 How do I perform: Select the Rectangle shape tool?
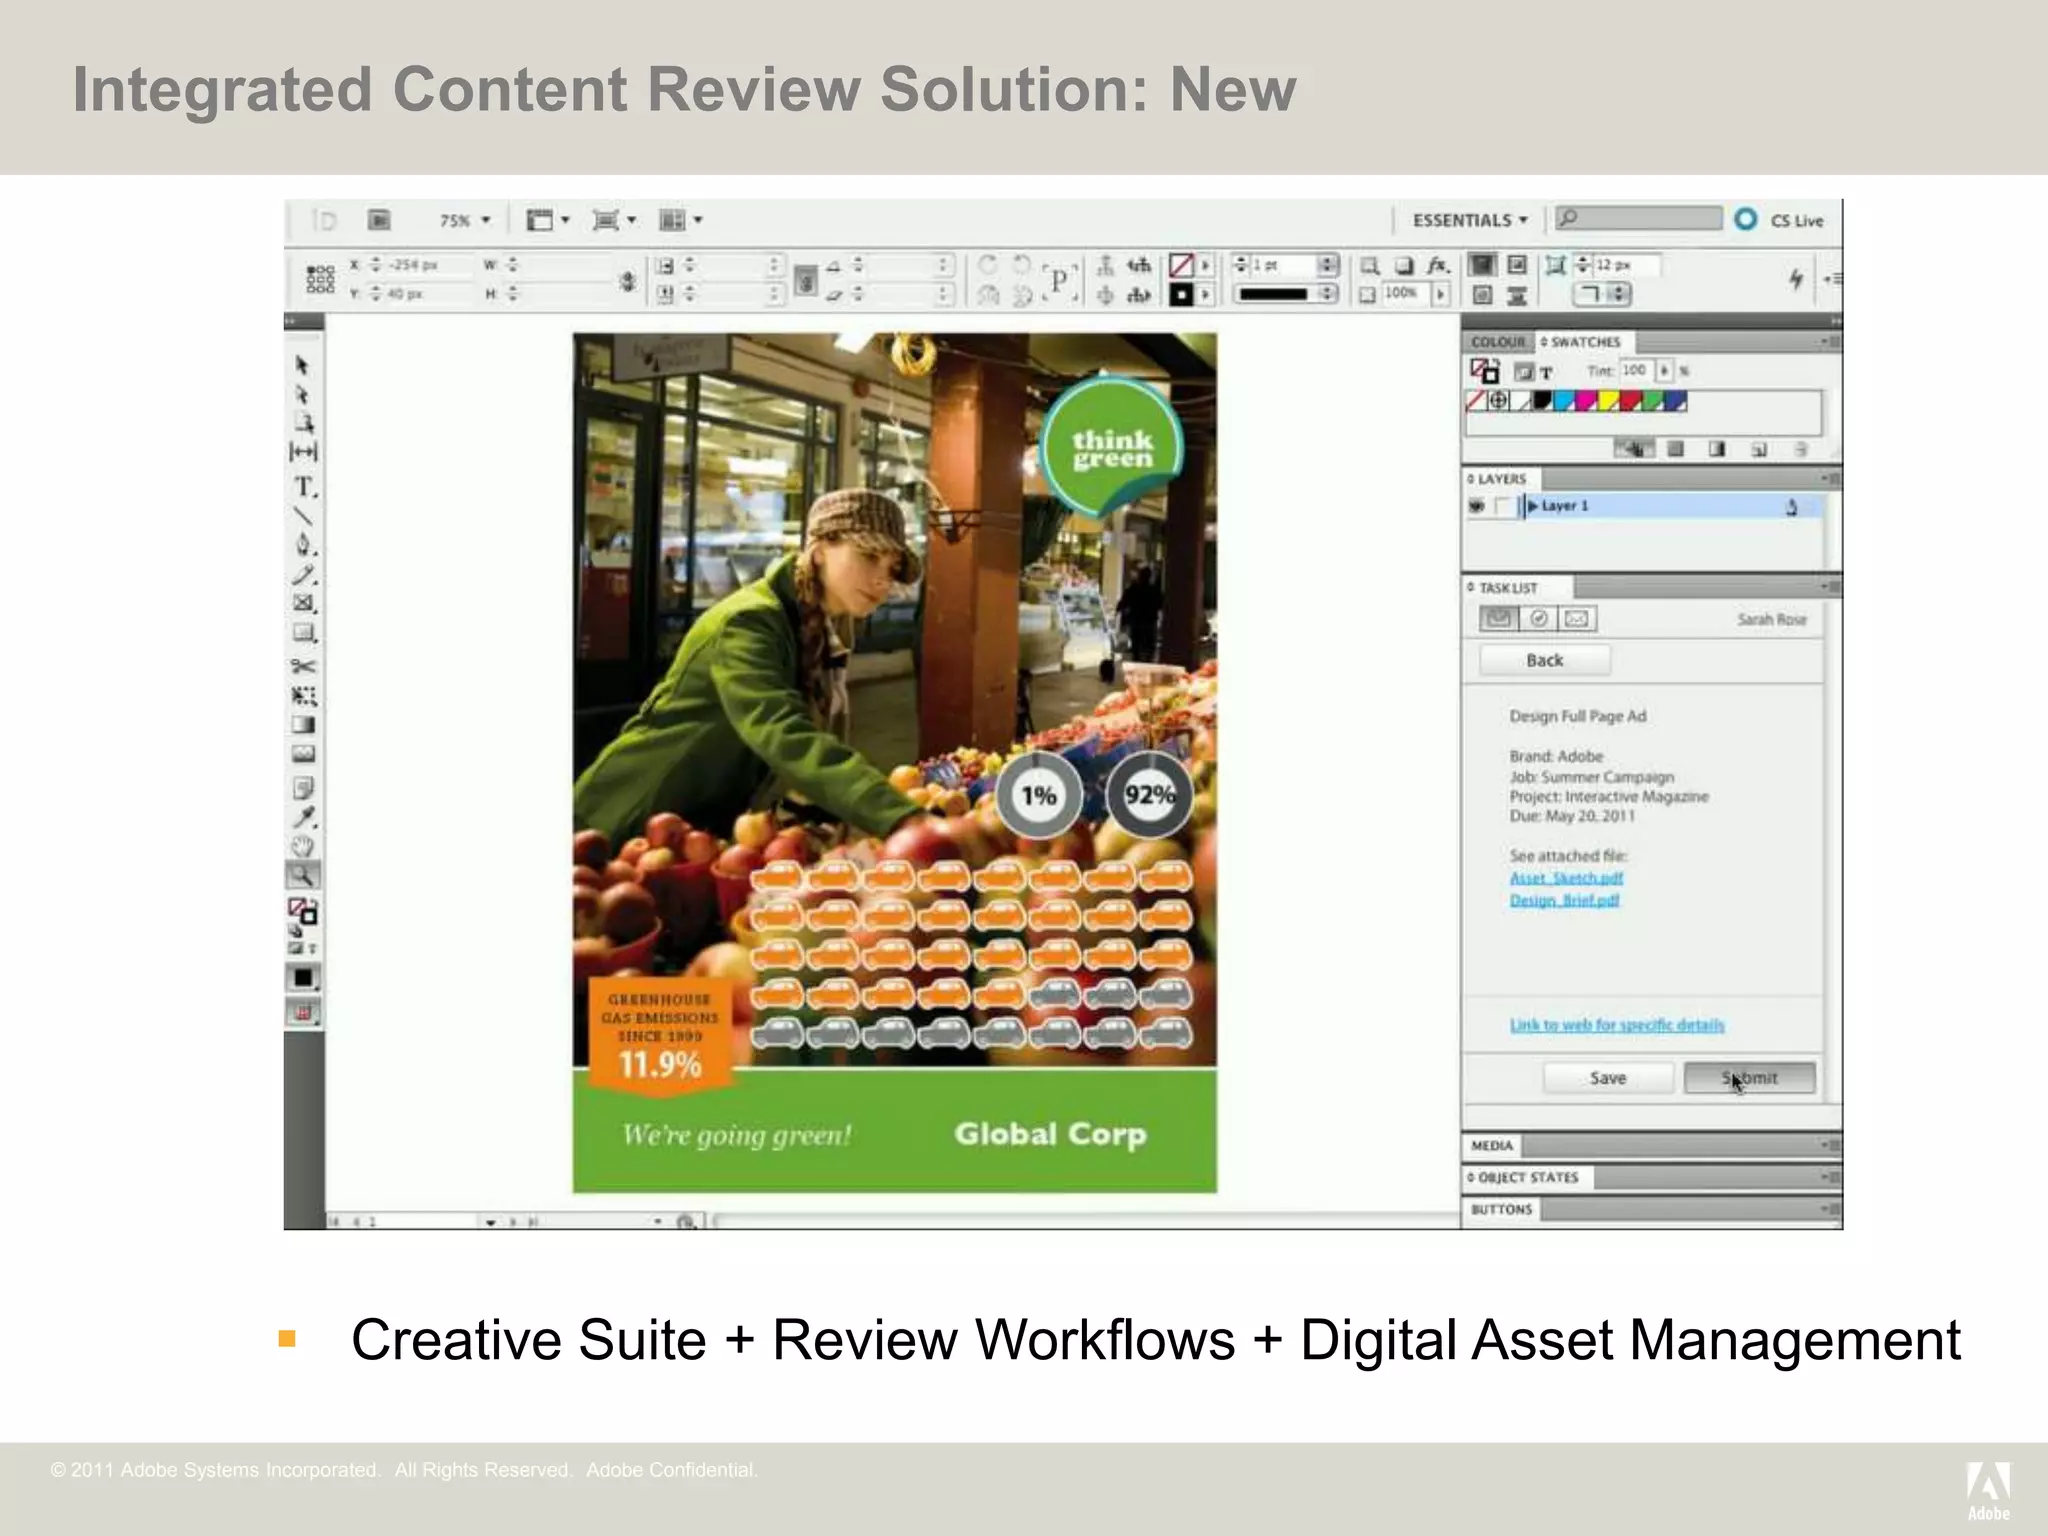304,633
